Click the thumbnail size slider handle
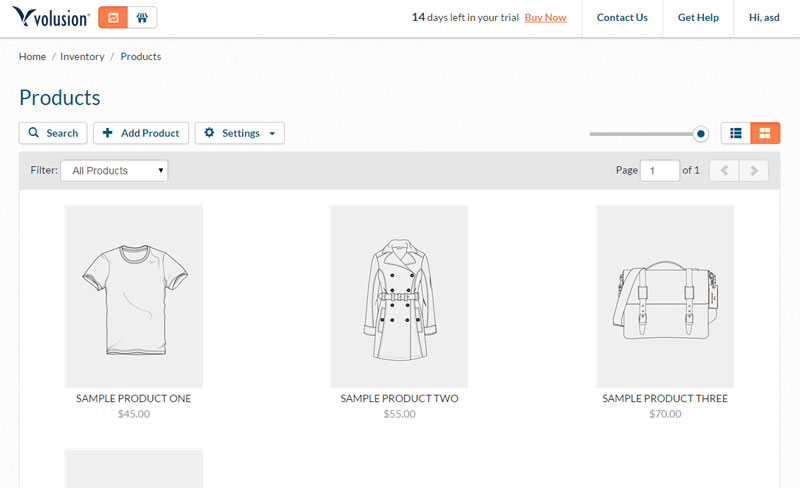This screenshot has height=488, width=800. (701, 134)
